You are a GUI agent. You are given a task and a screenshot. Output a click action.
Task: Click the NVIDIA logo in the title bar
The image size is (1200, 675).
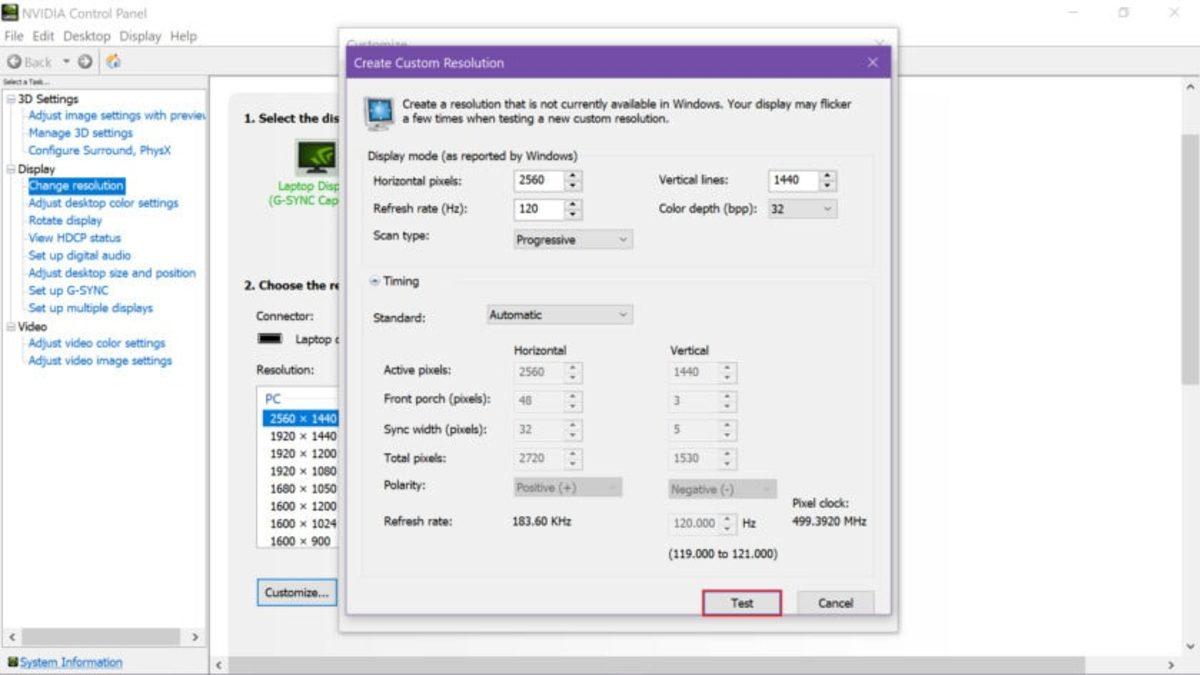tap(12, 13)
